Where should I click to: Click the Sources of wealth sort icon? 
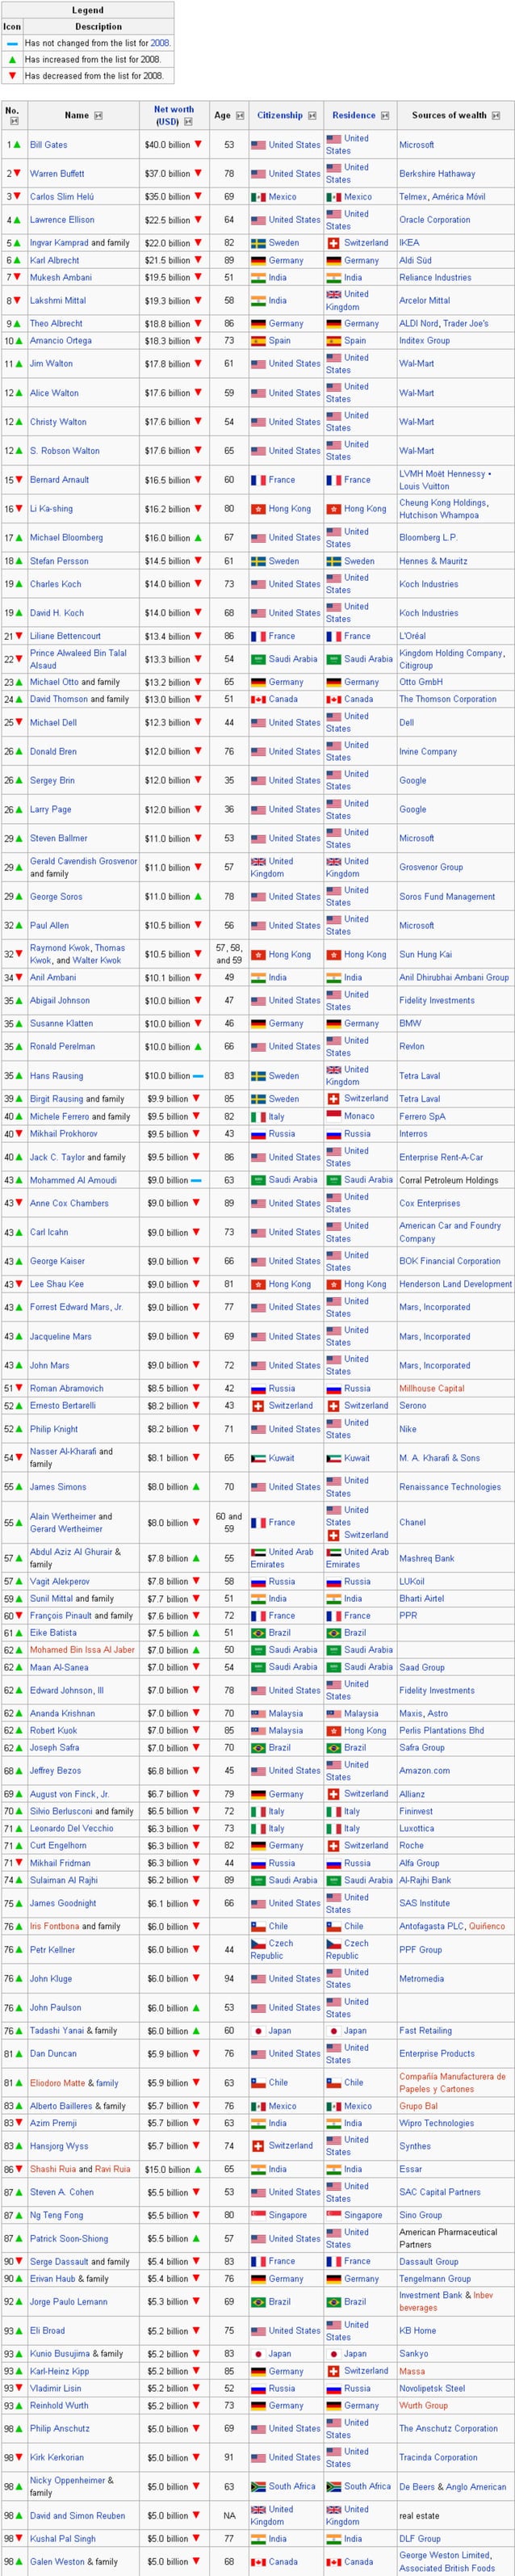point(495,116)
